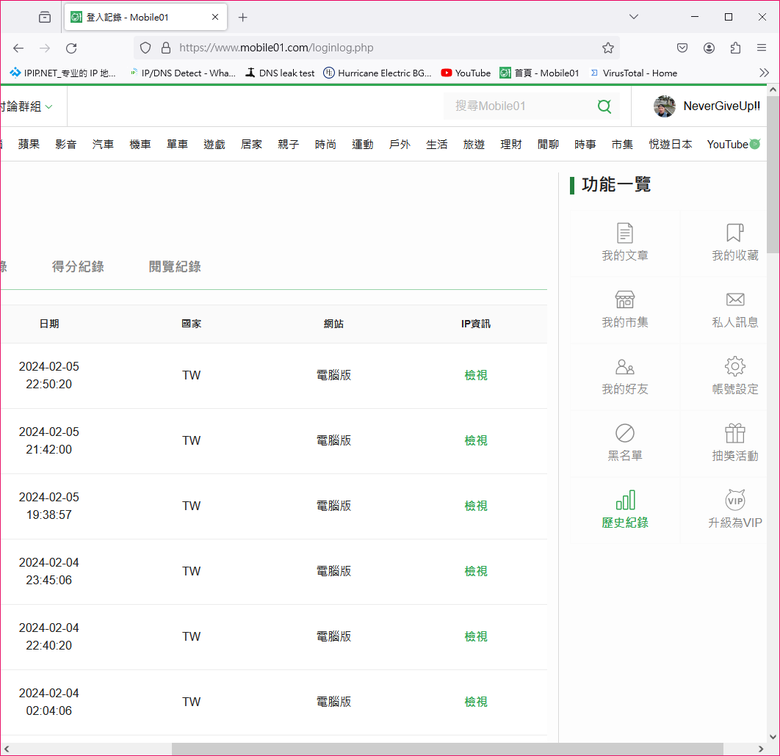Click 檢視 for 2024-02-04 23:45:06 entry
The width and height of the screenshot is (780, 756).
[x=476, y=571]
